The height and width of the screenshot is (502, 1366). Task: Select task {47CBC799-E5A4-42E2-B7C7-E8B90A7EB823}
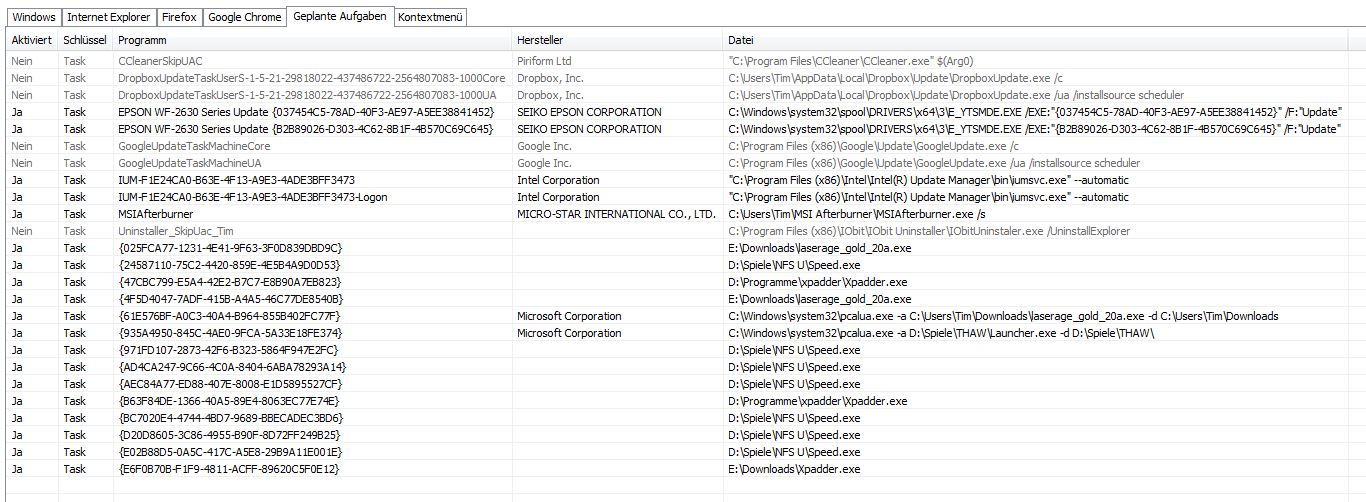coord(686,281)
